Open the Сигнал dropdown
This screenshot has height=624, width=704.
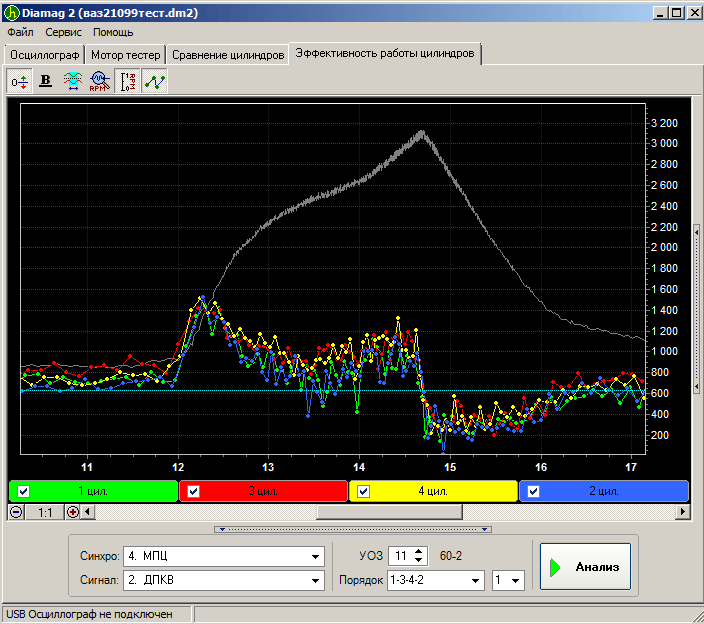click(315, 580)
